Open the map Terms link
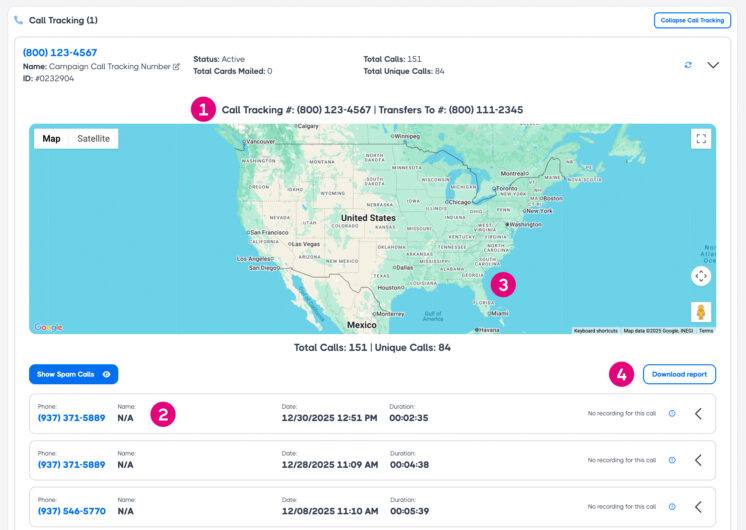 coord(706,331)
